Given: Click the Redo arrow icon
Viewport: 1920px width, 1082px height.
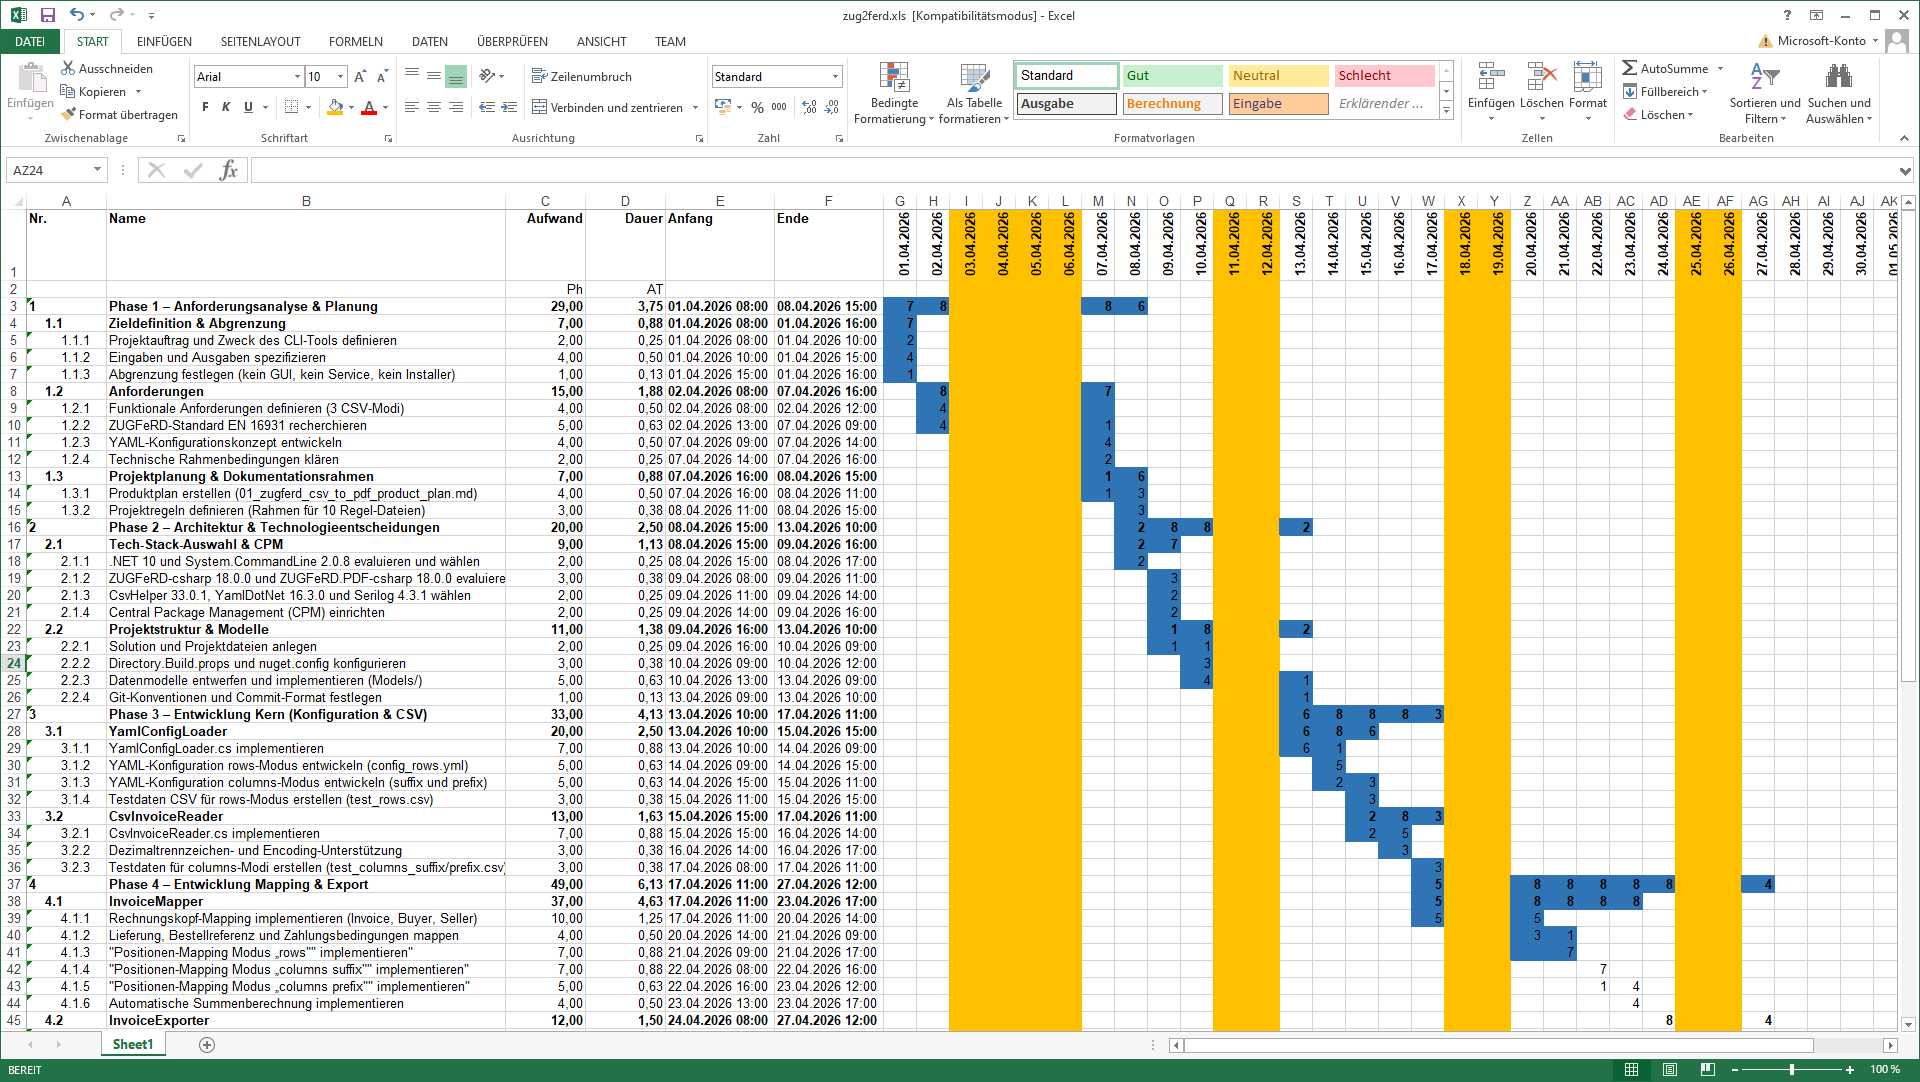Looking at the screenshot, I should [116, 15].
